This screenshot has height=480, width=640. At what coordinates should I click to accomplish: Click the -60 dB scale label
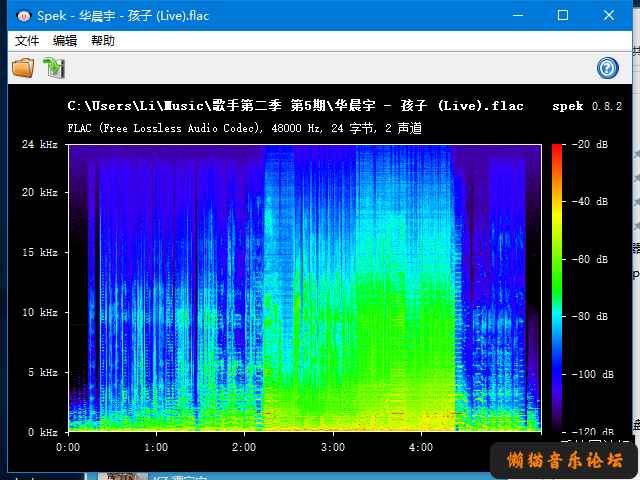coord(589,259)
